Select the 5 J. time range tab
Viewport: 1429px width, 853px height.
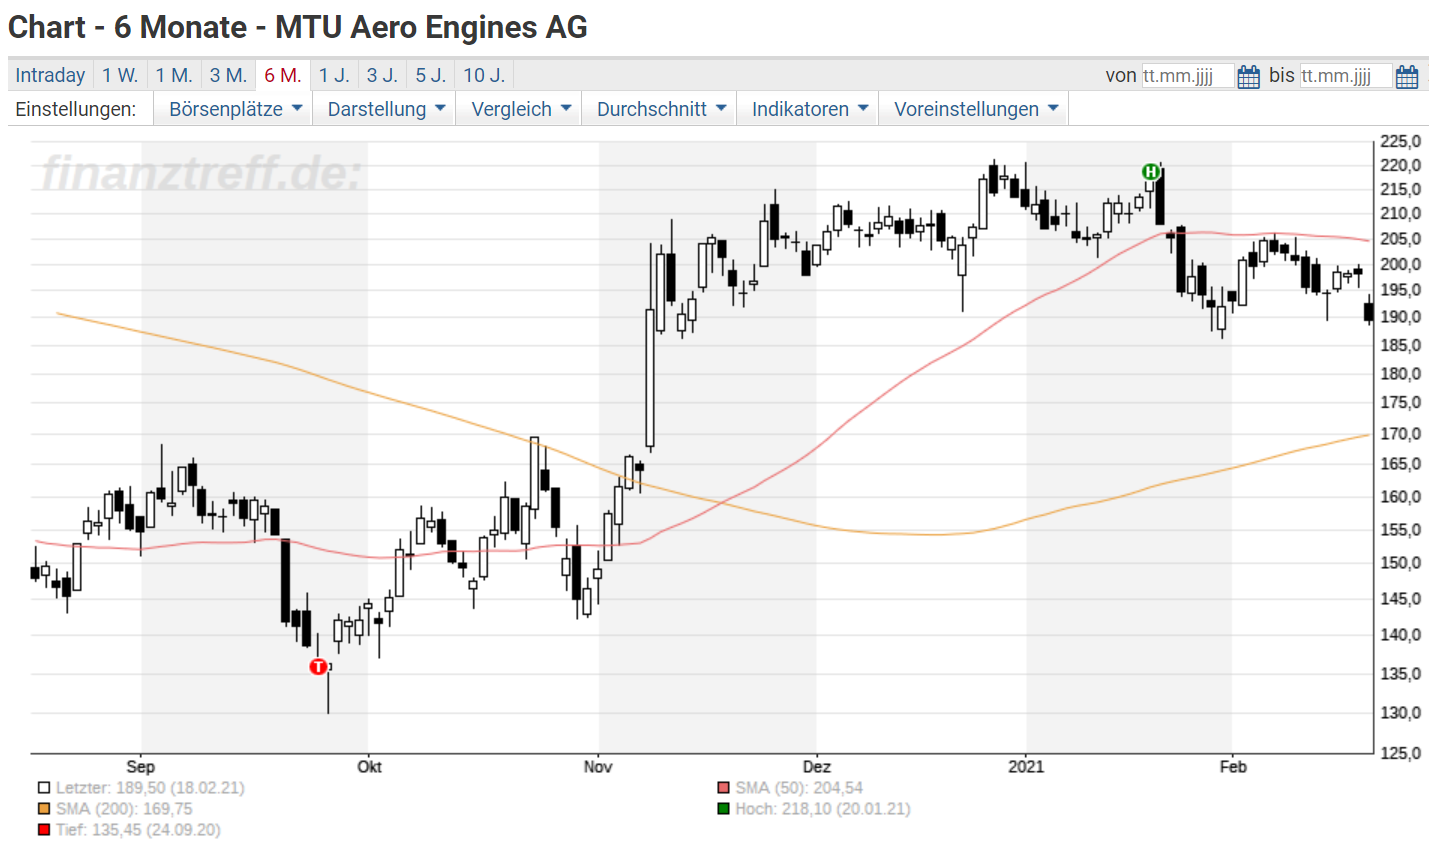pos(431,75)
